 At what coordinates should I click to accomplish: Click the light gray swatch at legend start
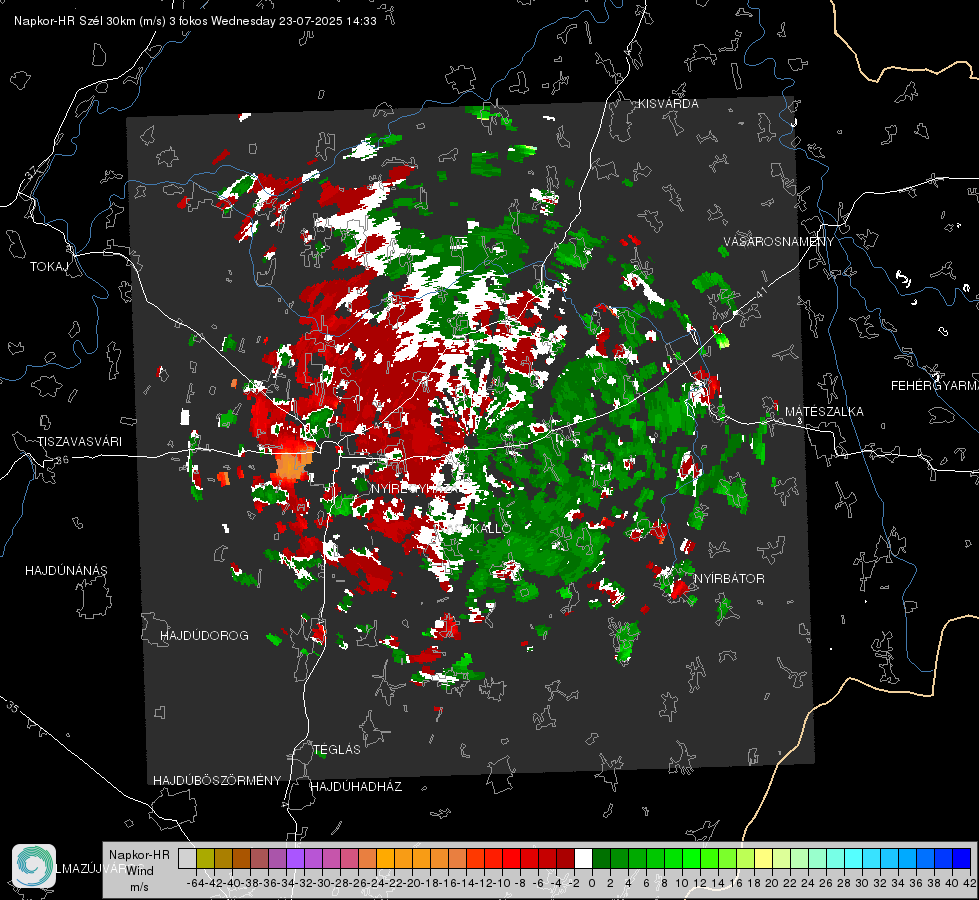point(187,858)
